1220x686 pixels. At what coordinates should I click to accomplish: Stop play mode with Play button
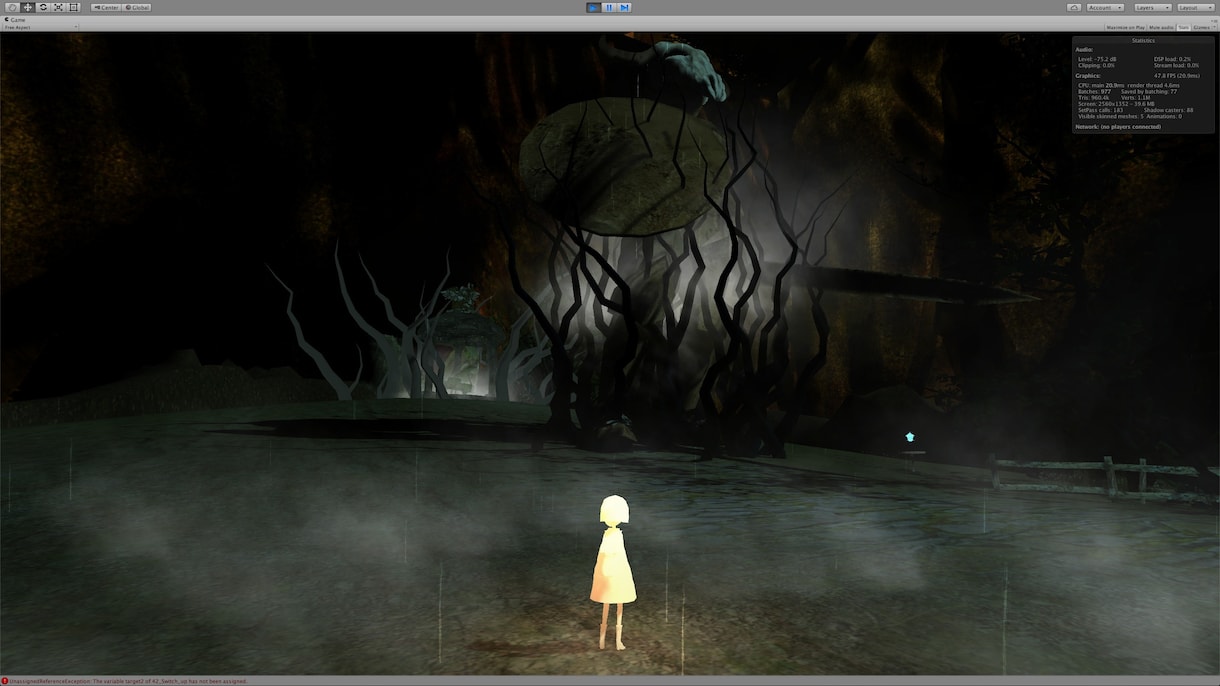pos(594,7)
